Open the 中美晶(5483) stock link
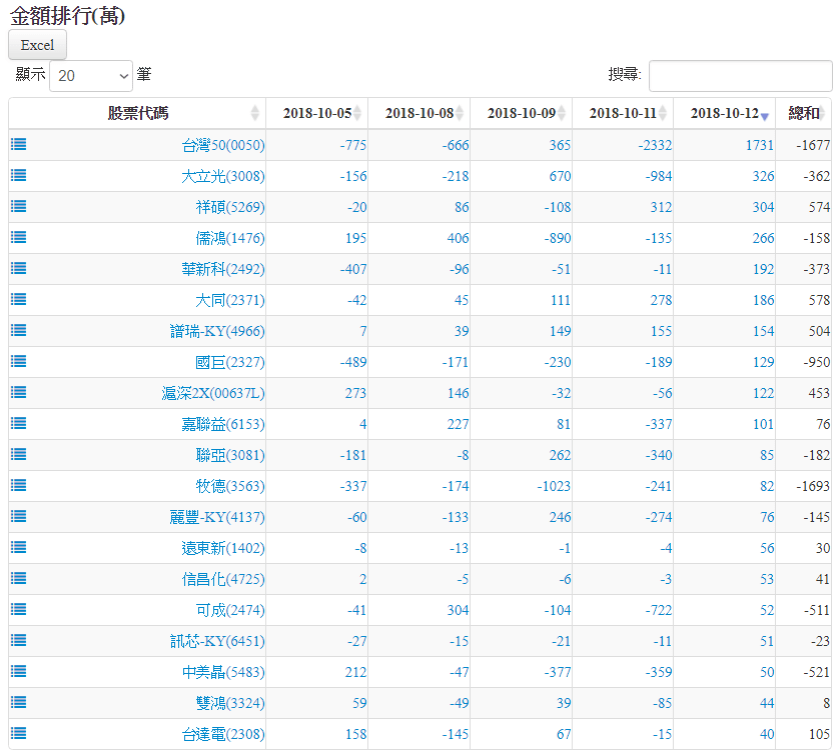The height and width of the screenshot is (755, 840). point(224,672)
